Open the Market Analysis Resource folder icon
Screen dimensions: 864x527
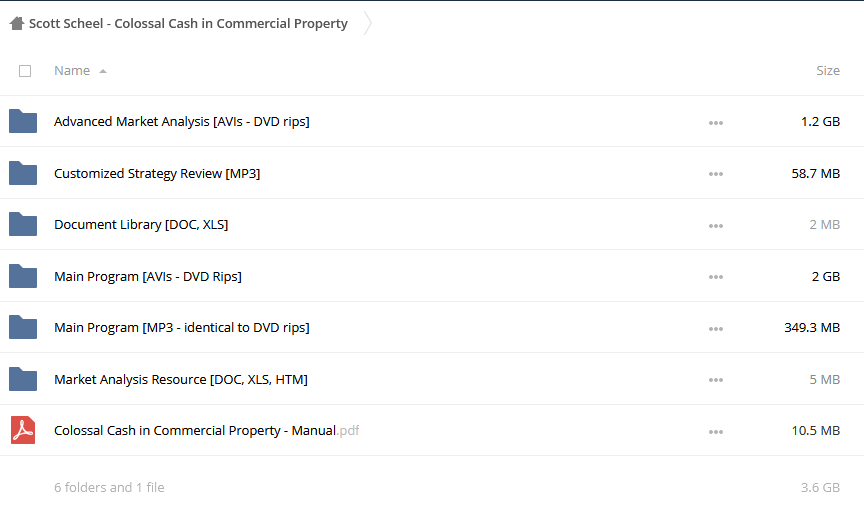point(23,379)
